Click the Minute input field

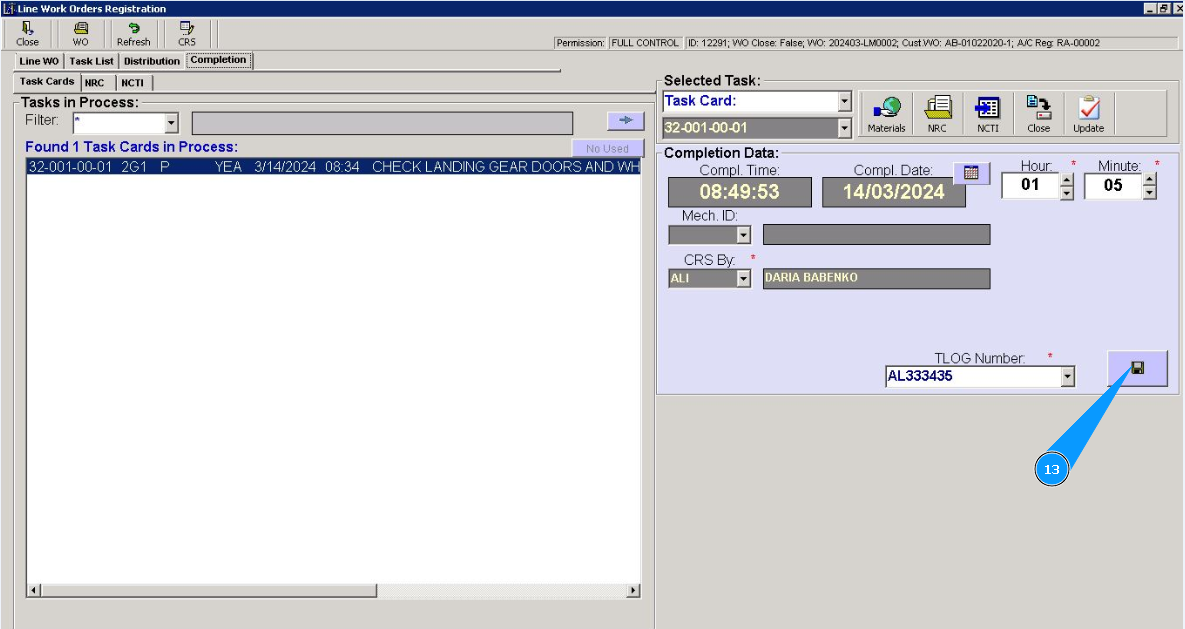[1113, 186]
